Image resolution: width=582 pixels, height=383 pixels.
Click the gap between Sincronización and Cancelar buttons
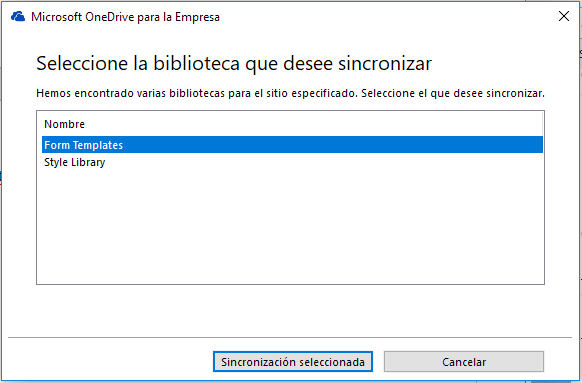pos(378,362)
